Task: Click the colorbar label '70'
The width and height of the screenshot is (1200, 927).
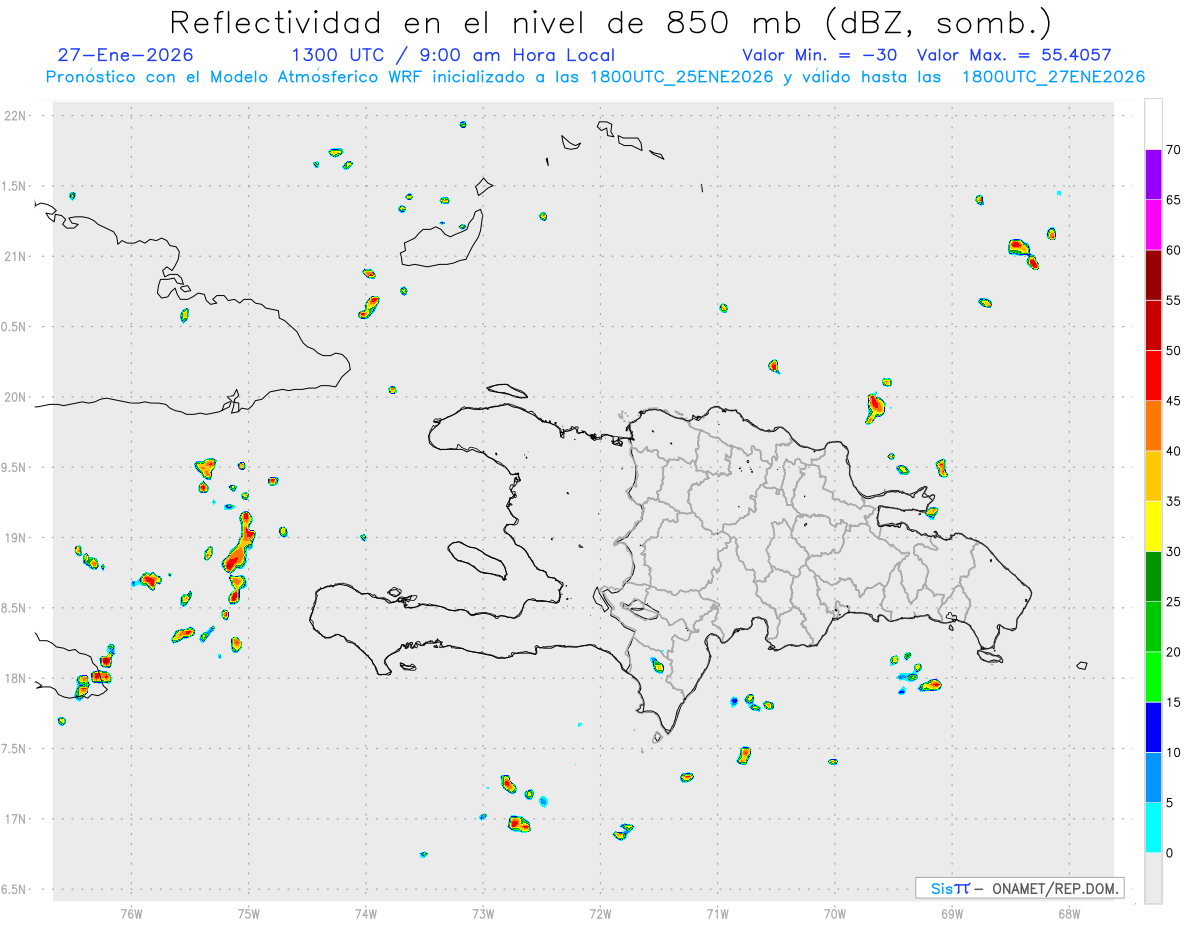Action: point(1174,150)
